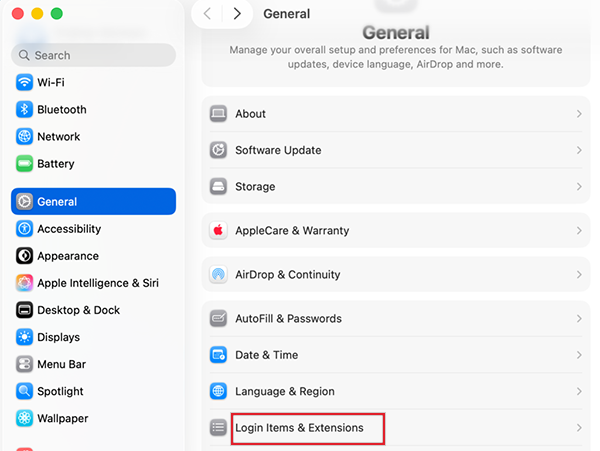Viewport: 600px width, 451px height.
Task: Open Network settings from sidebar
Action: (59, 137)
